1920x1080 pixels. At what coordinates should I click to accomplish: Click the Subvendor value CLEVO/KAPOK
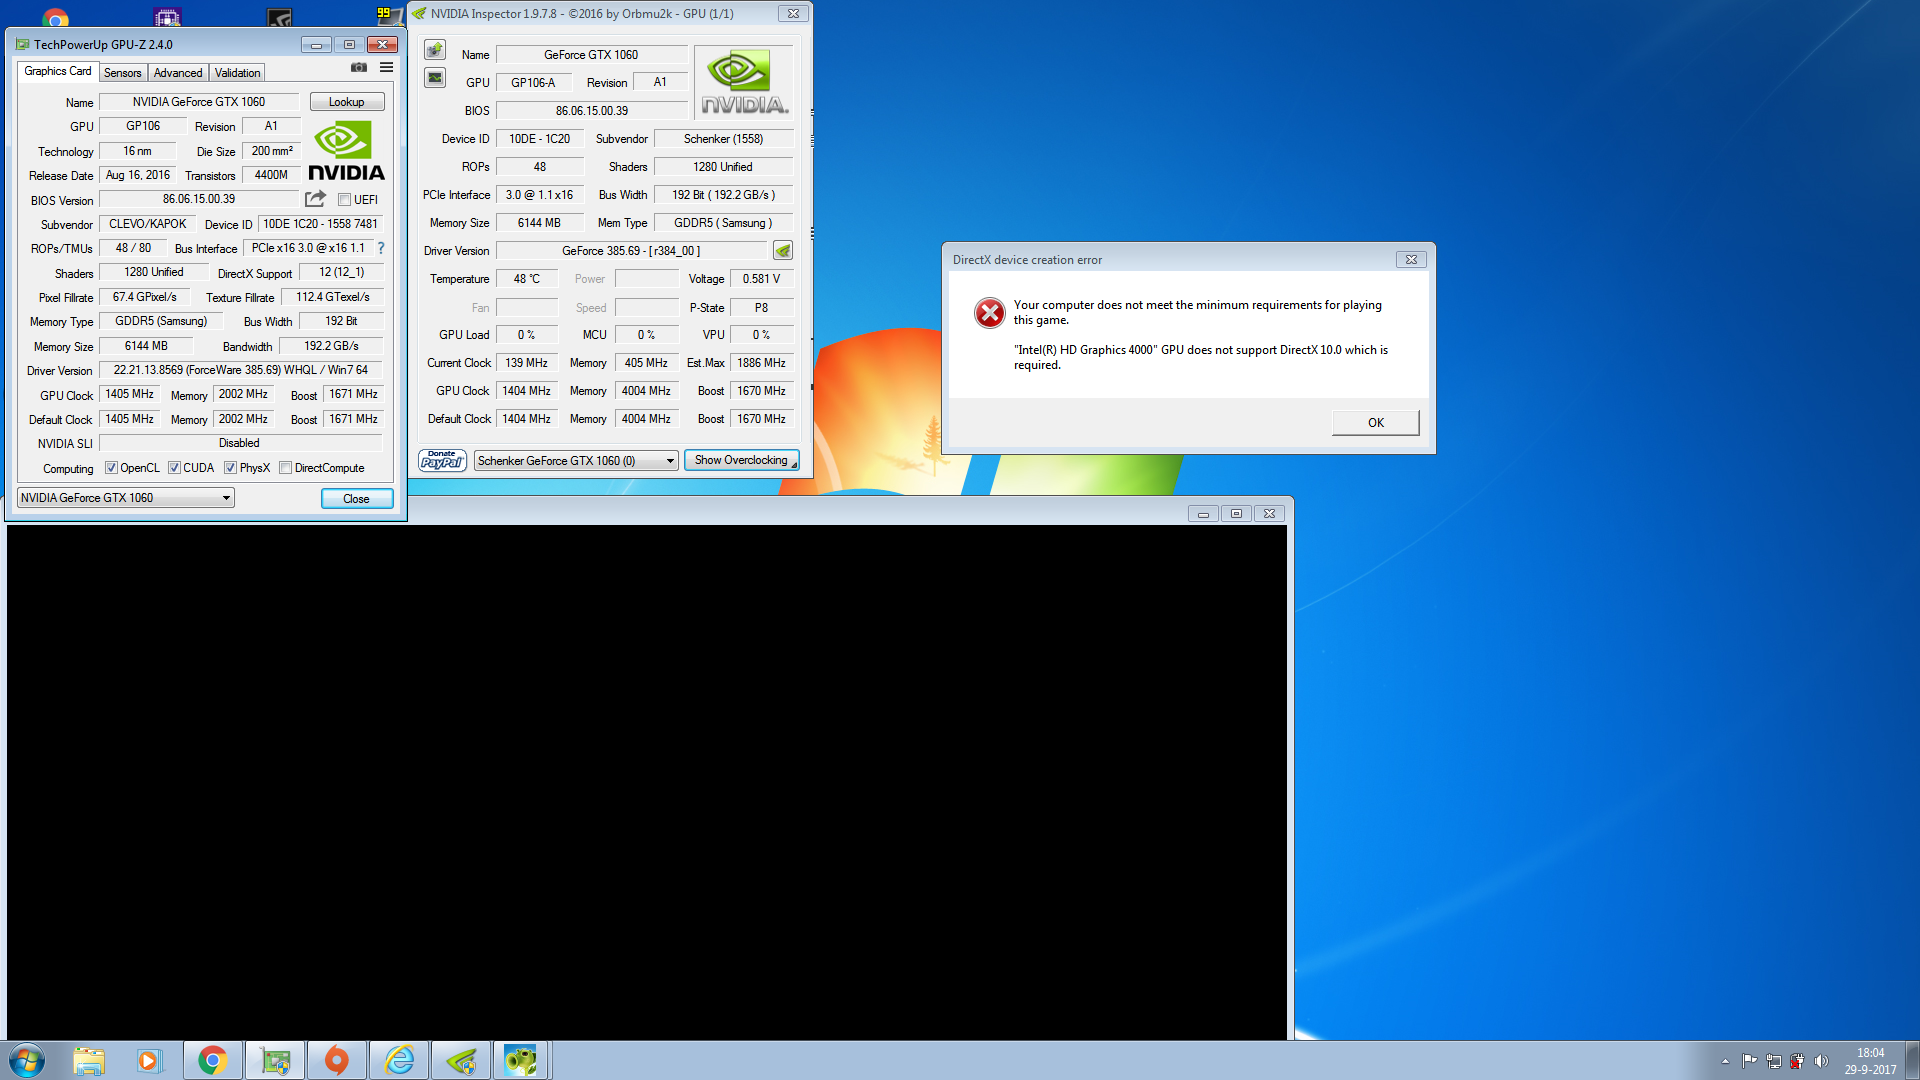click(x=148, y=224)
